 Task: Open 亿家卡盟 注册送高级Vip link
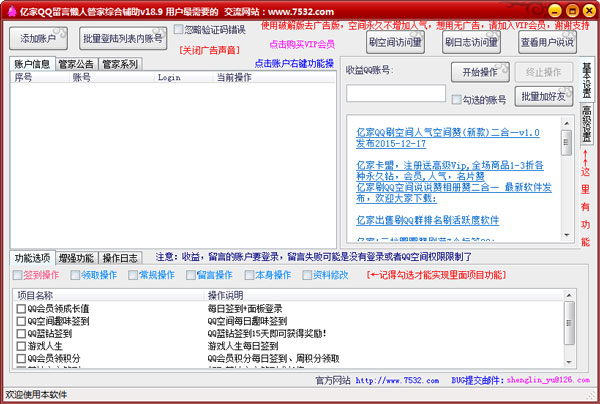click(450, 171)
